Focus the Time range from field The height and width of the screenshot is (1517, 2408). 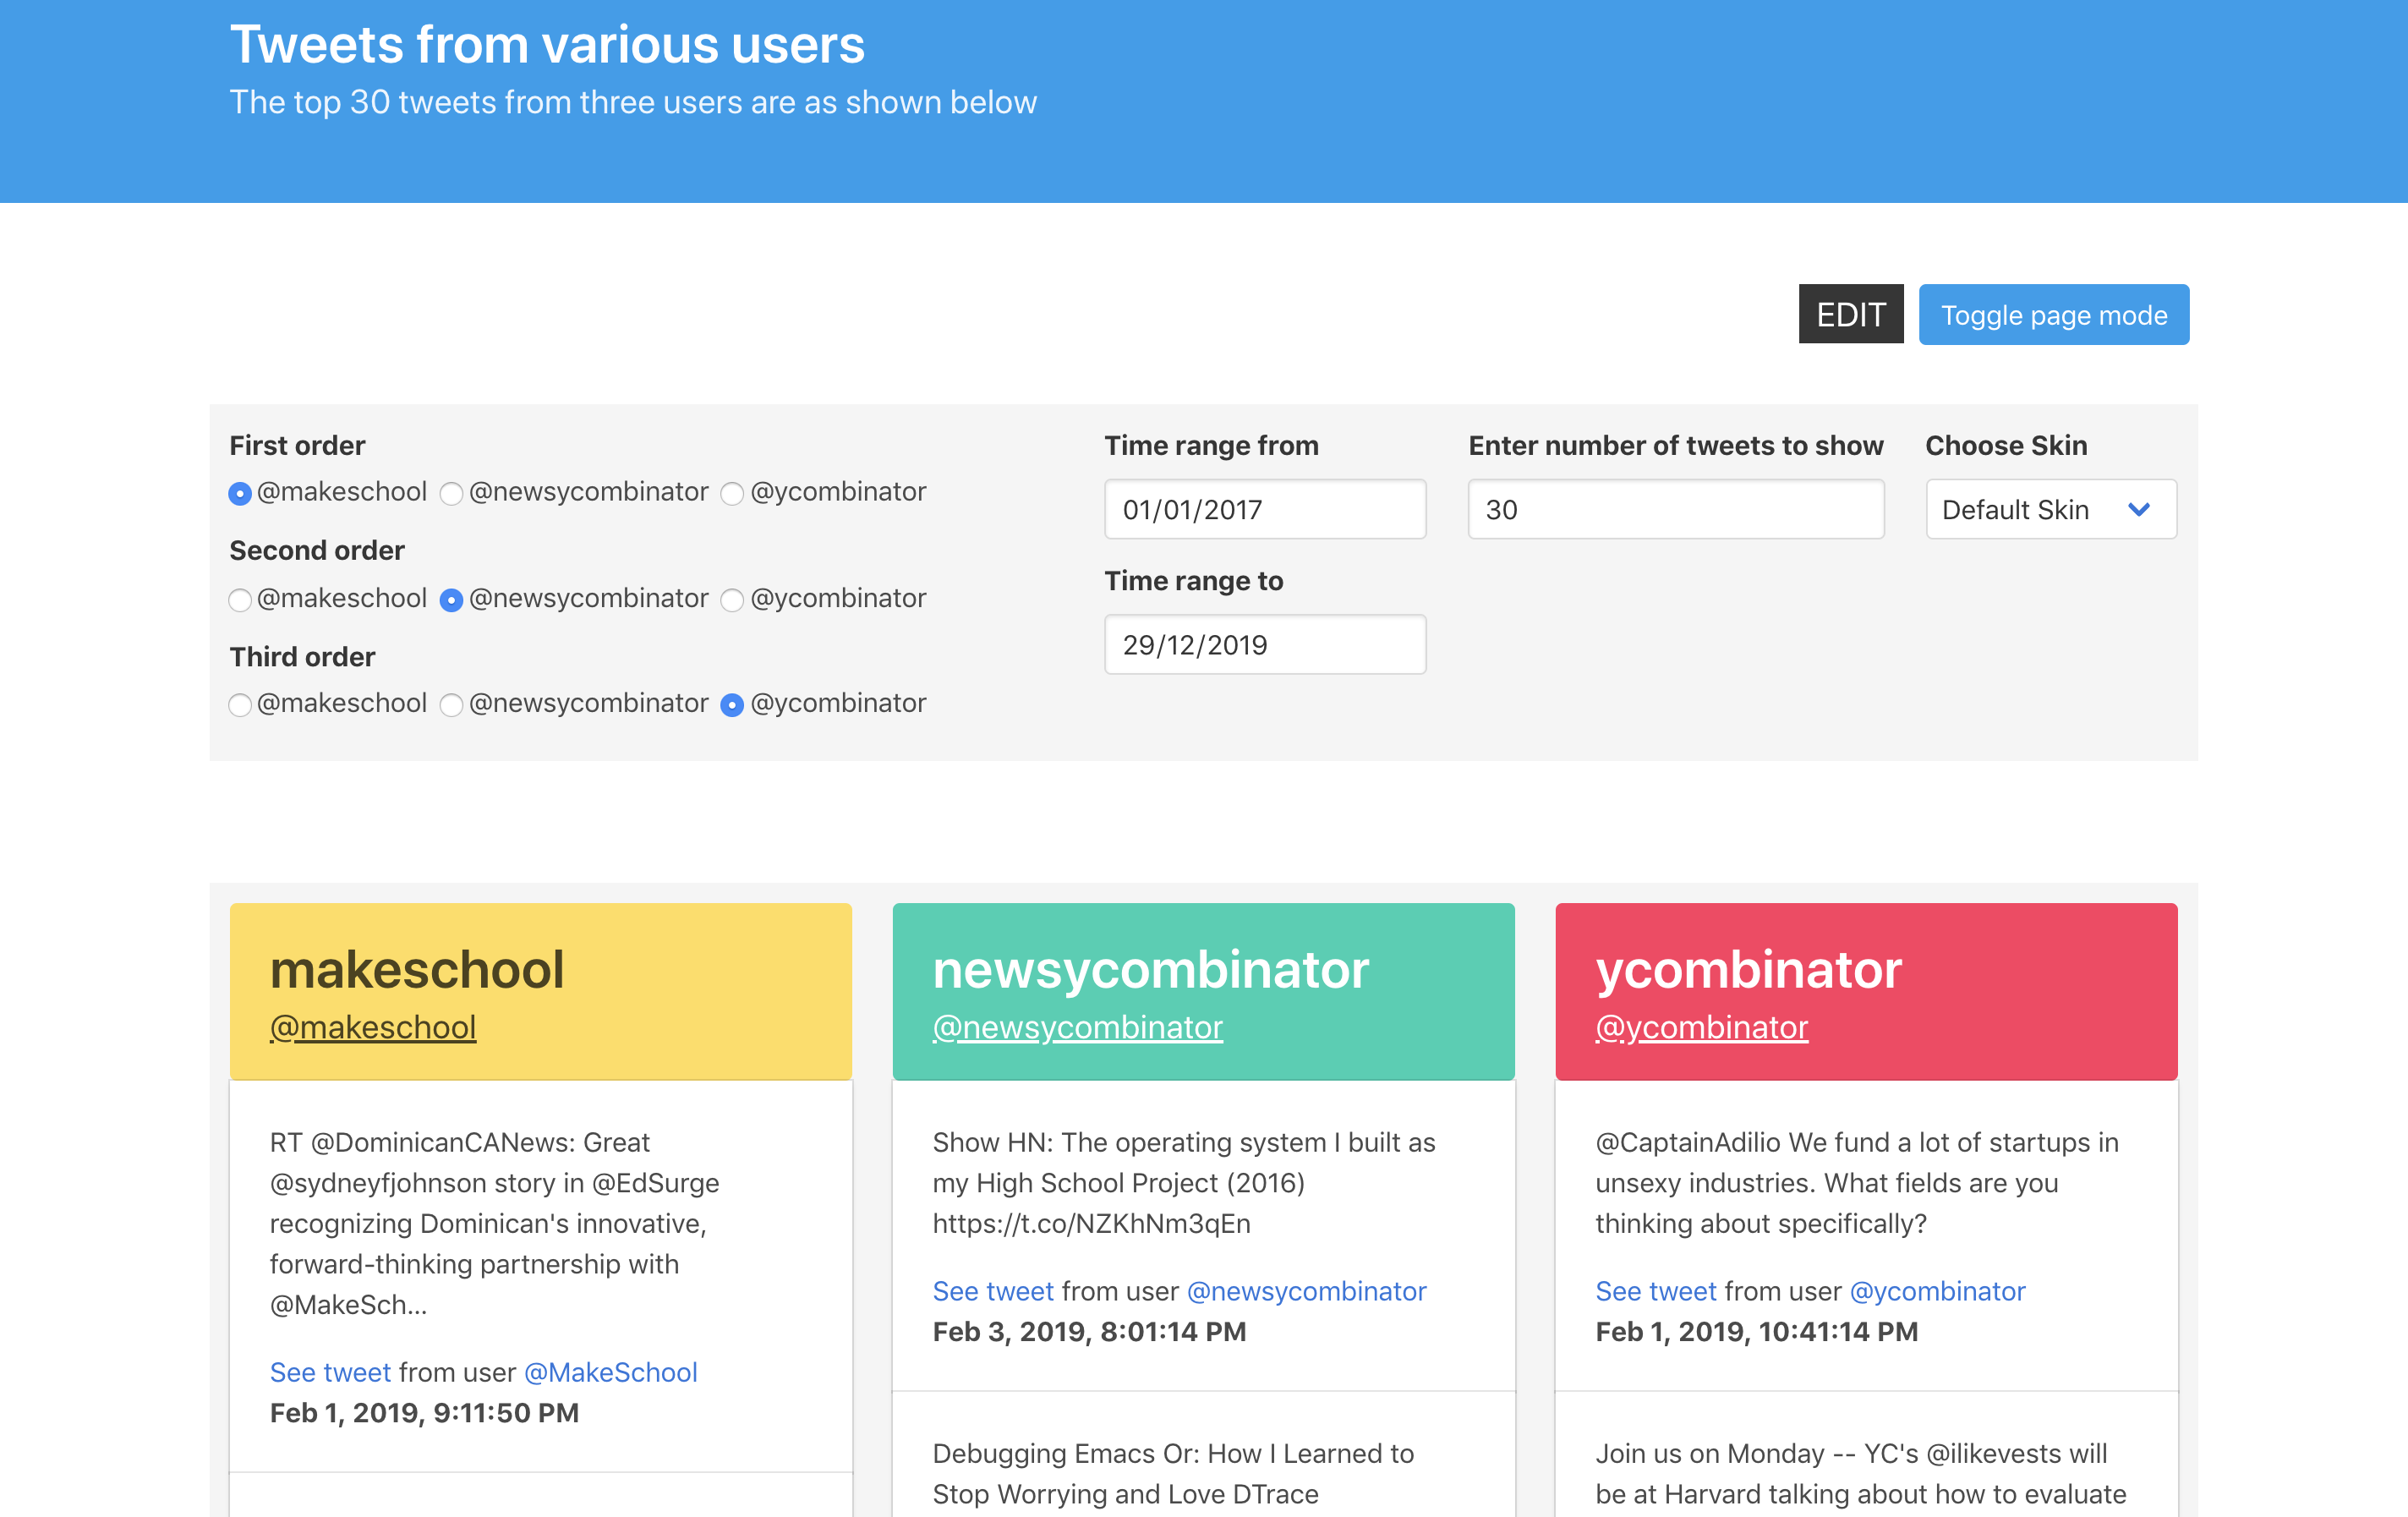[1264, 510]
